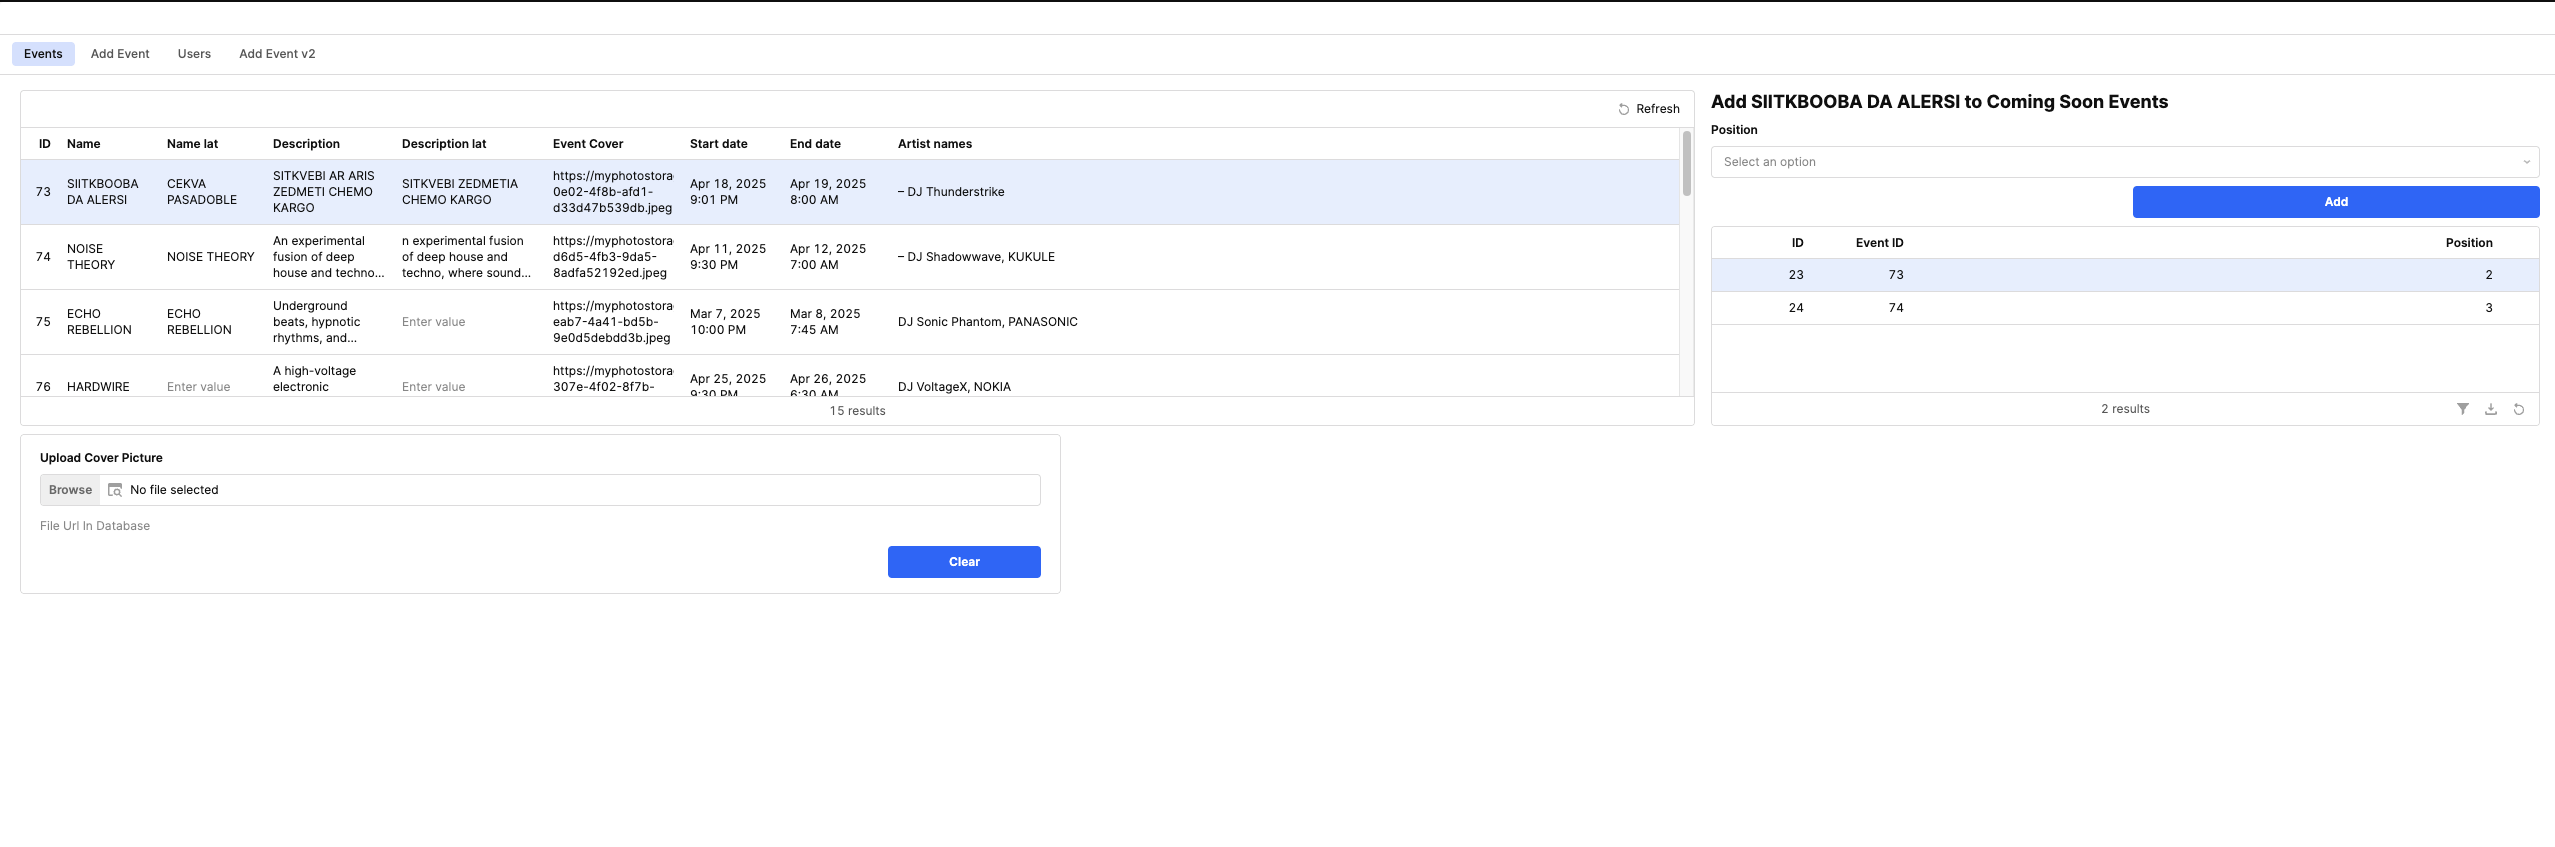Viewport: 2555px width, 847px height.
Task: Select the row with Event ID 74
Action: (x=2124, y=308)
